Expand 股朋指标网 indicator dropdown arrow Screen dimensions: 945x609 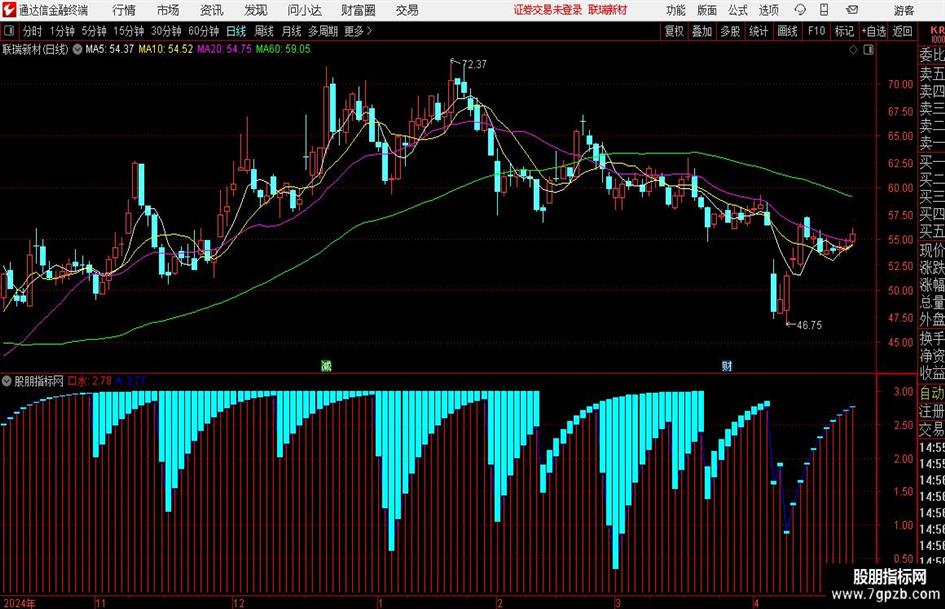[x=7, y=381]
